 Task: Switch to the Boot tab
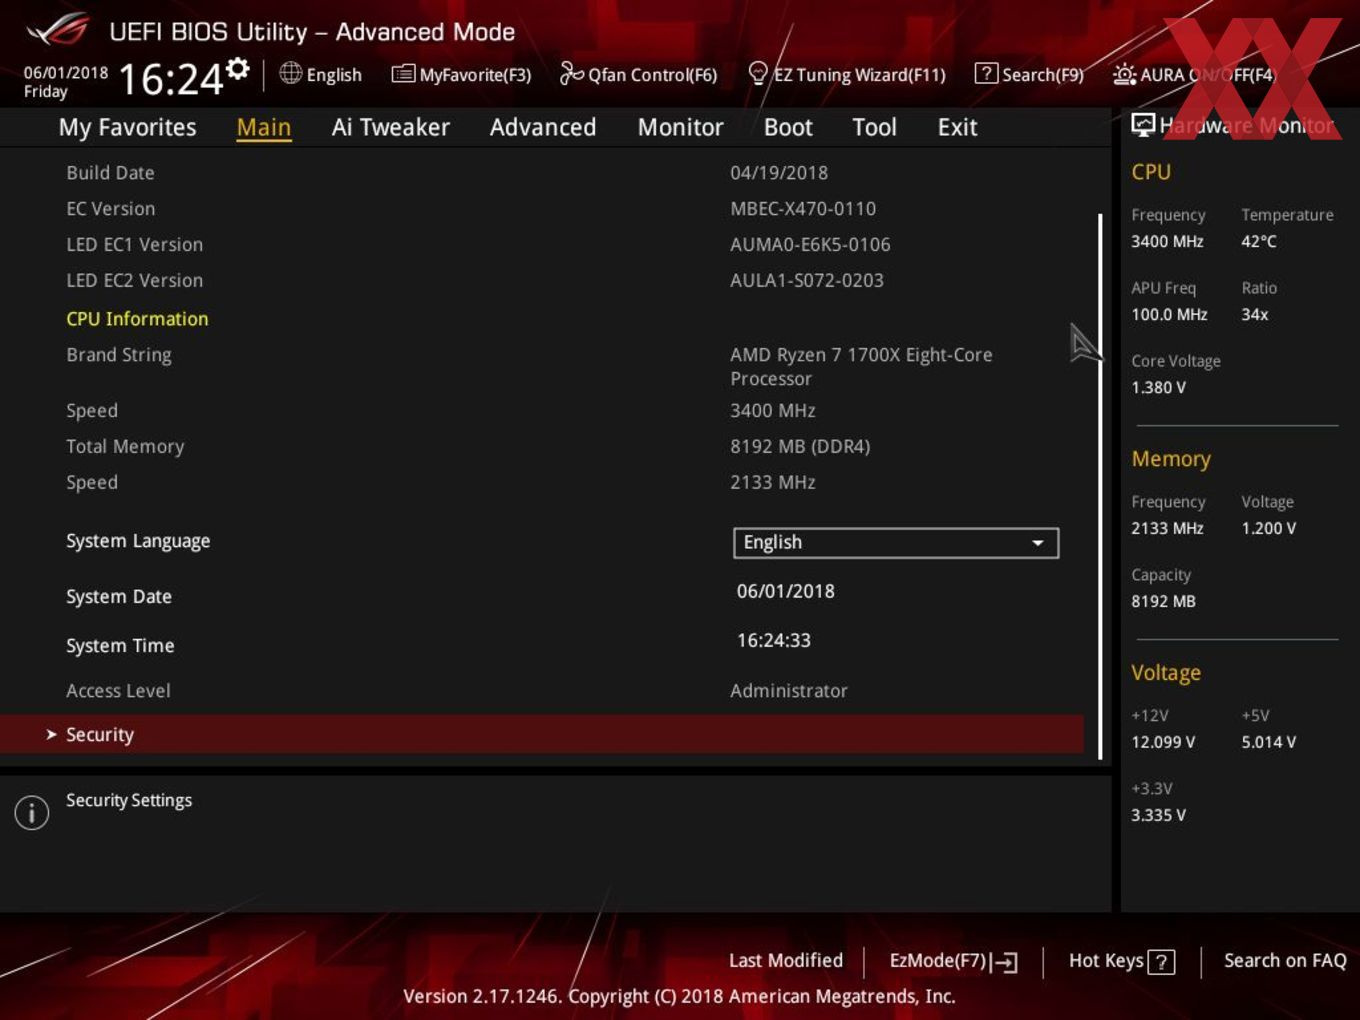click(x=788, y=127)
